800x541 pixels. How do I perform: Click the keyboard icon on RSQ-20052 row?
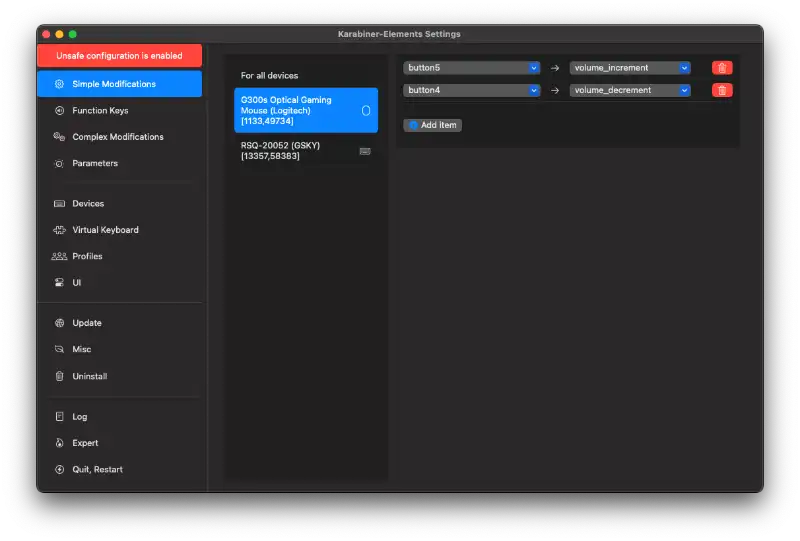tap(365, 151)
